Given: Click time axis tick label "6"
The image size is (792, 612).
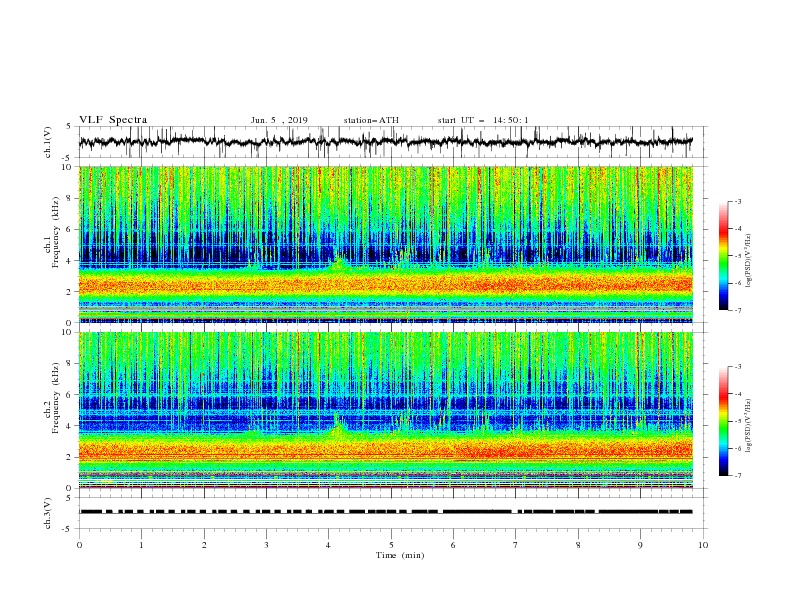Looking at the screenshot, I should click(x=453, y=545).
